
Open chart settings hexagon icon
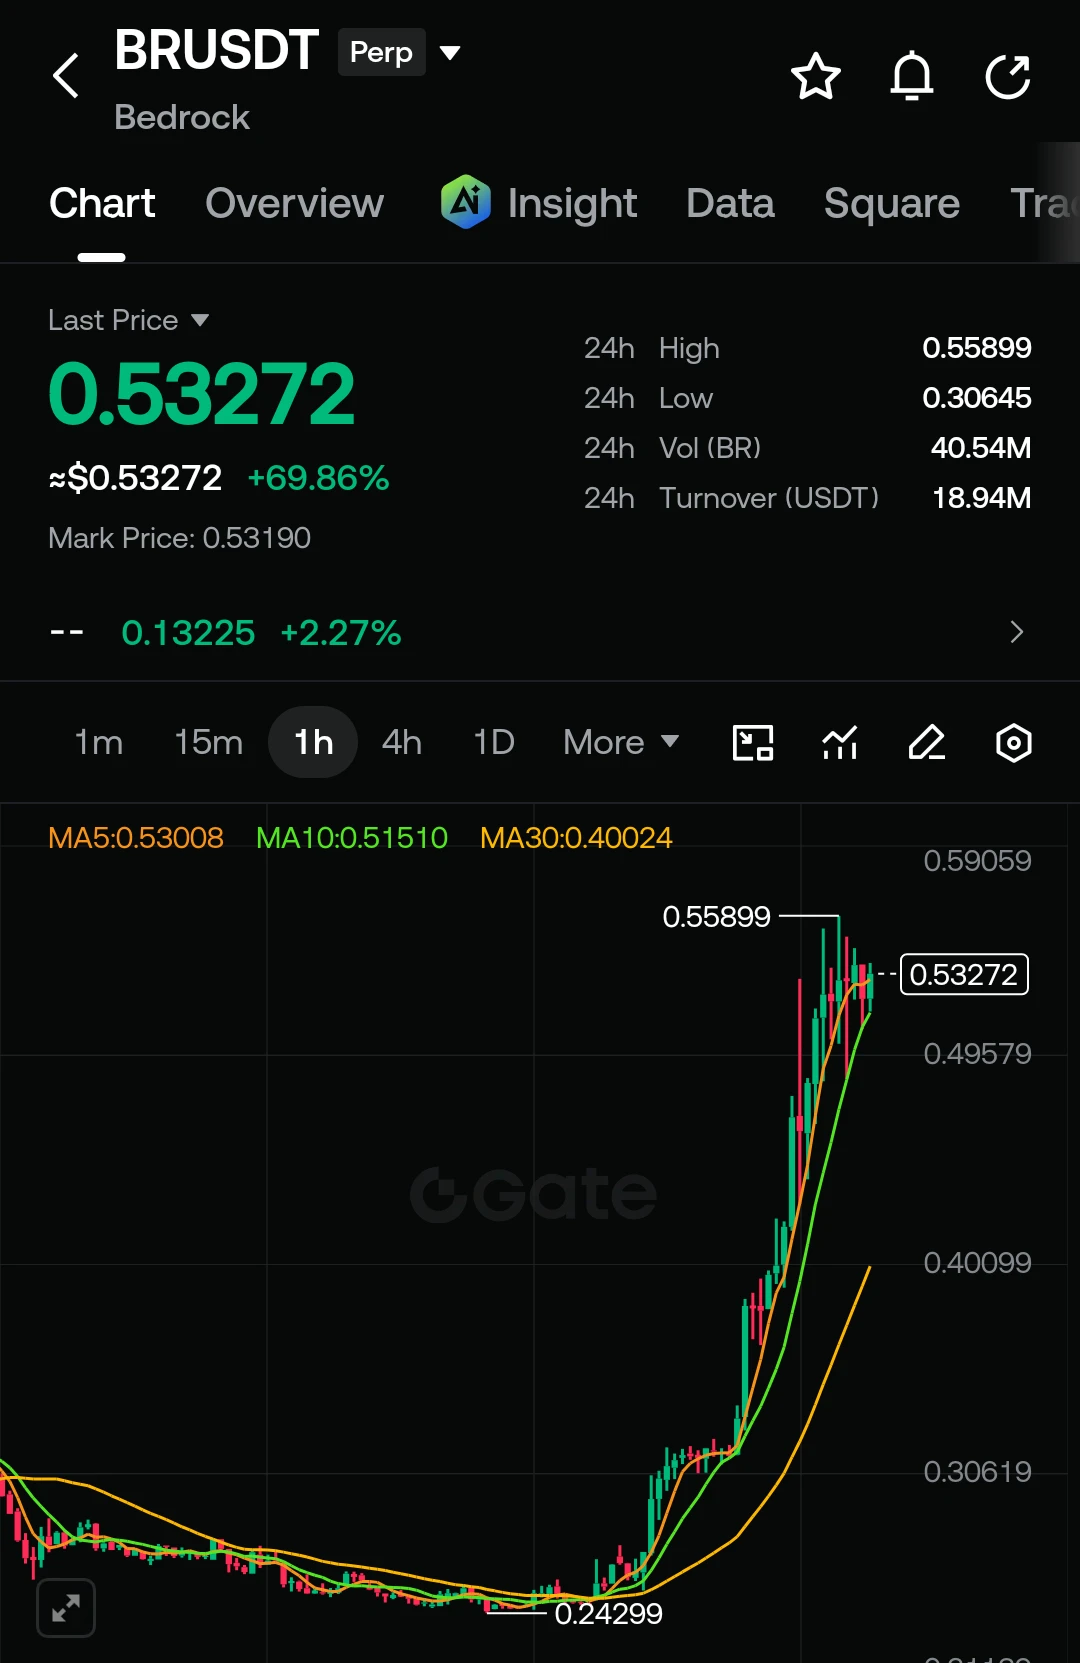pos(1014,743)
